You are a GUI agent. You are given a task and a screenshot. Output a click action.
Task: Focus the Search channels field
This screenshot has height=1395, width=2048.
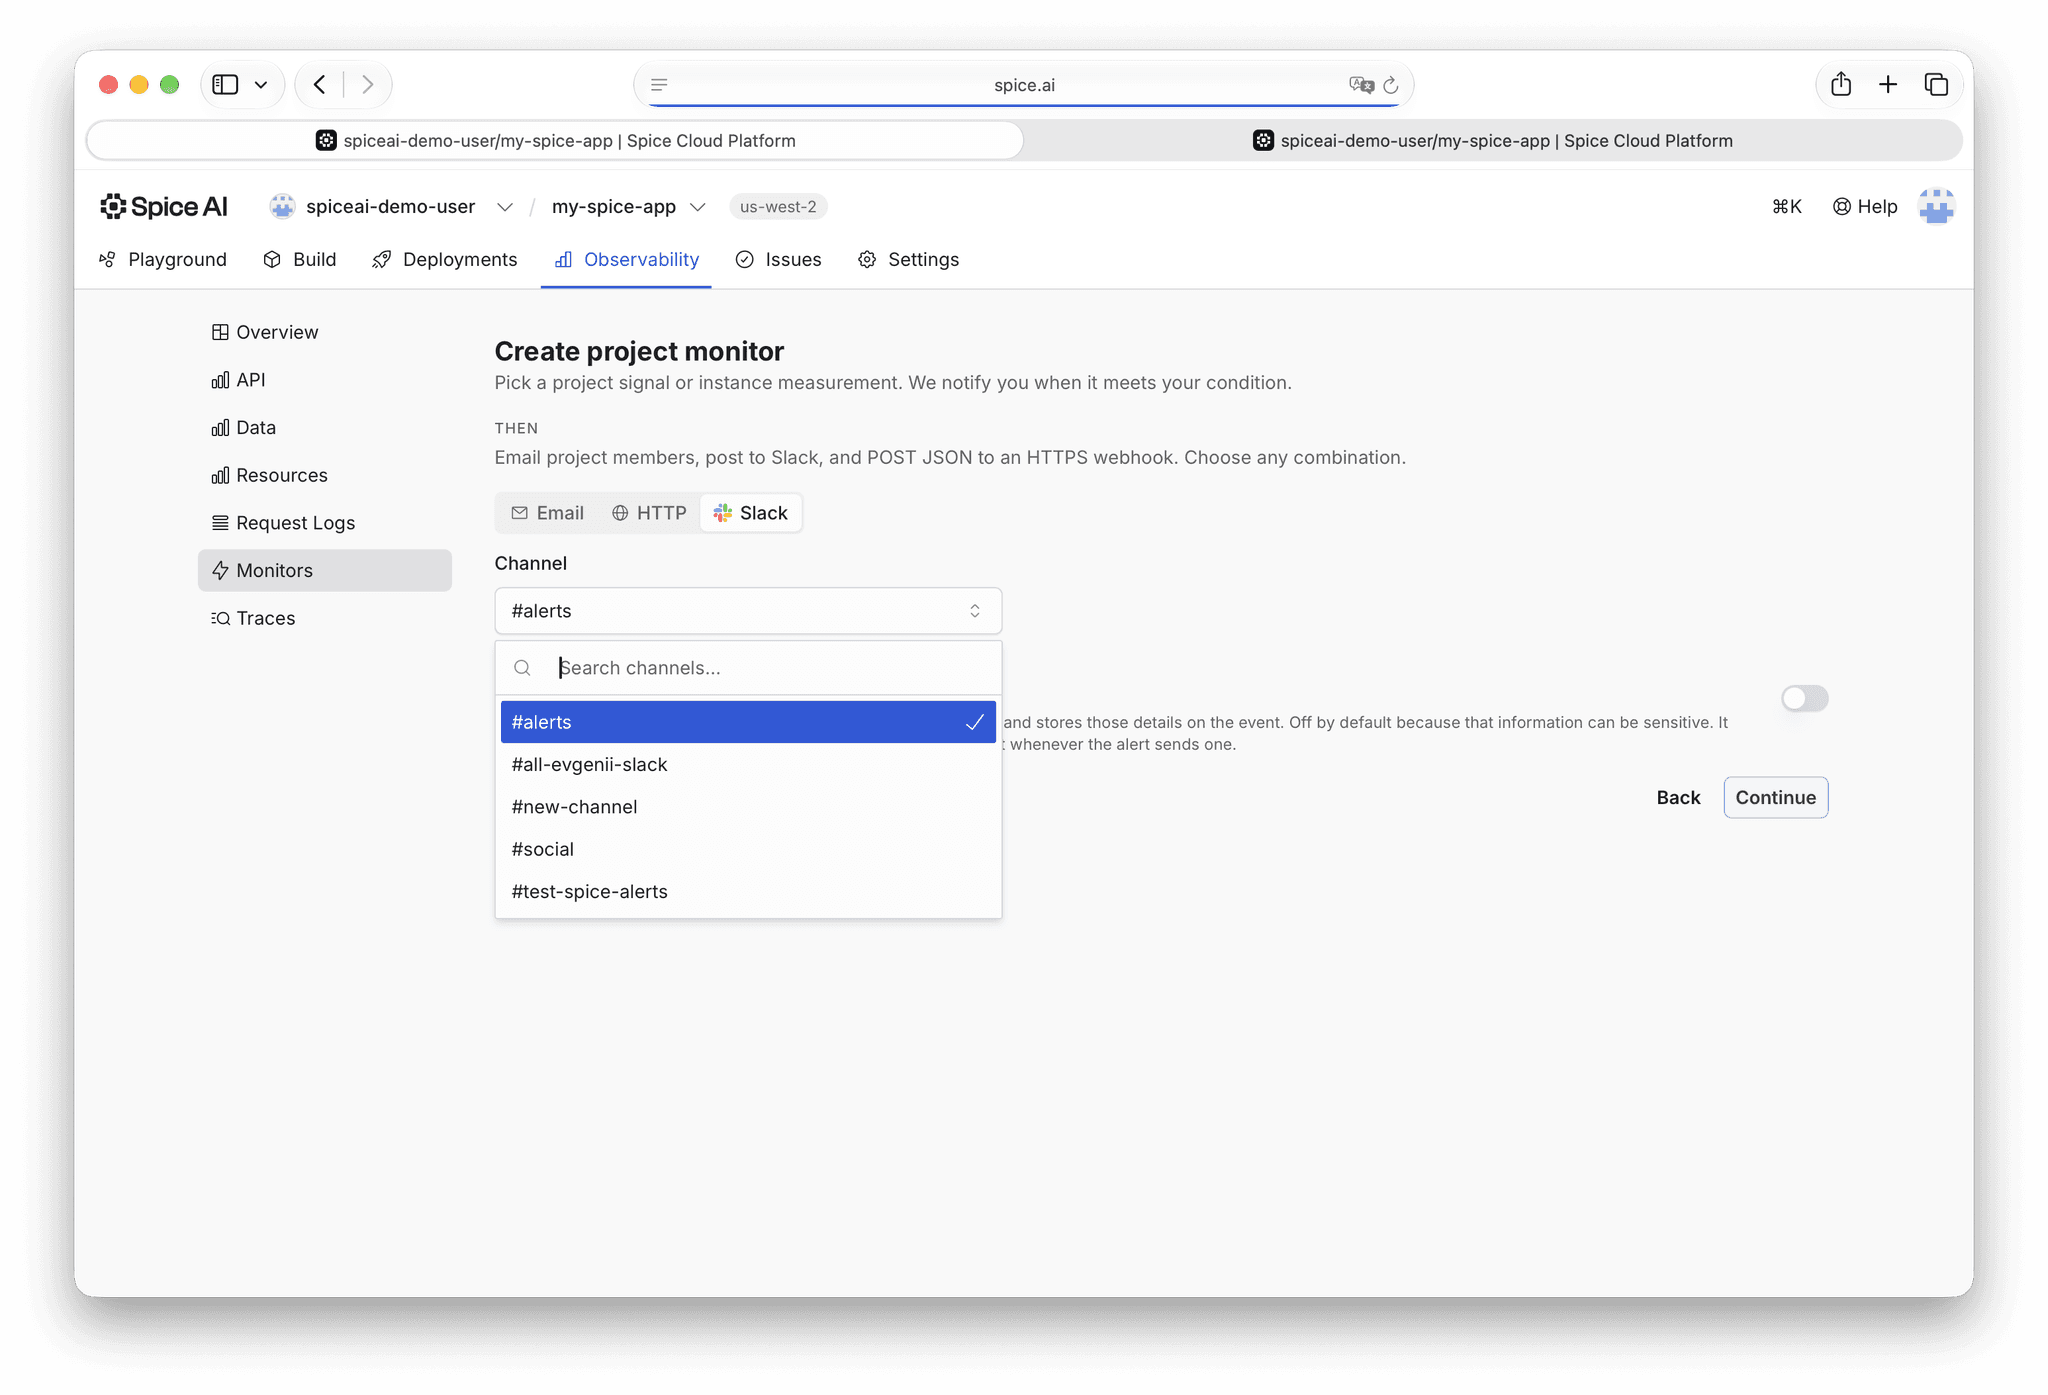pyautogui.click(x=748, y=668)
